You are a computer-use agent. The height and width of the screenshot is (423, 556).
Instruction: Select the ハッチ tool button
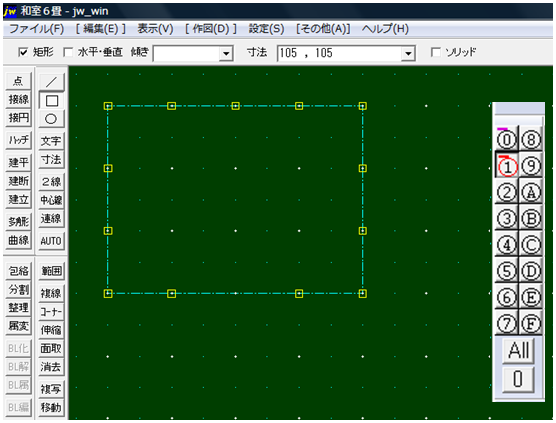[18, 140]
